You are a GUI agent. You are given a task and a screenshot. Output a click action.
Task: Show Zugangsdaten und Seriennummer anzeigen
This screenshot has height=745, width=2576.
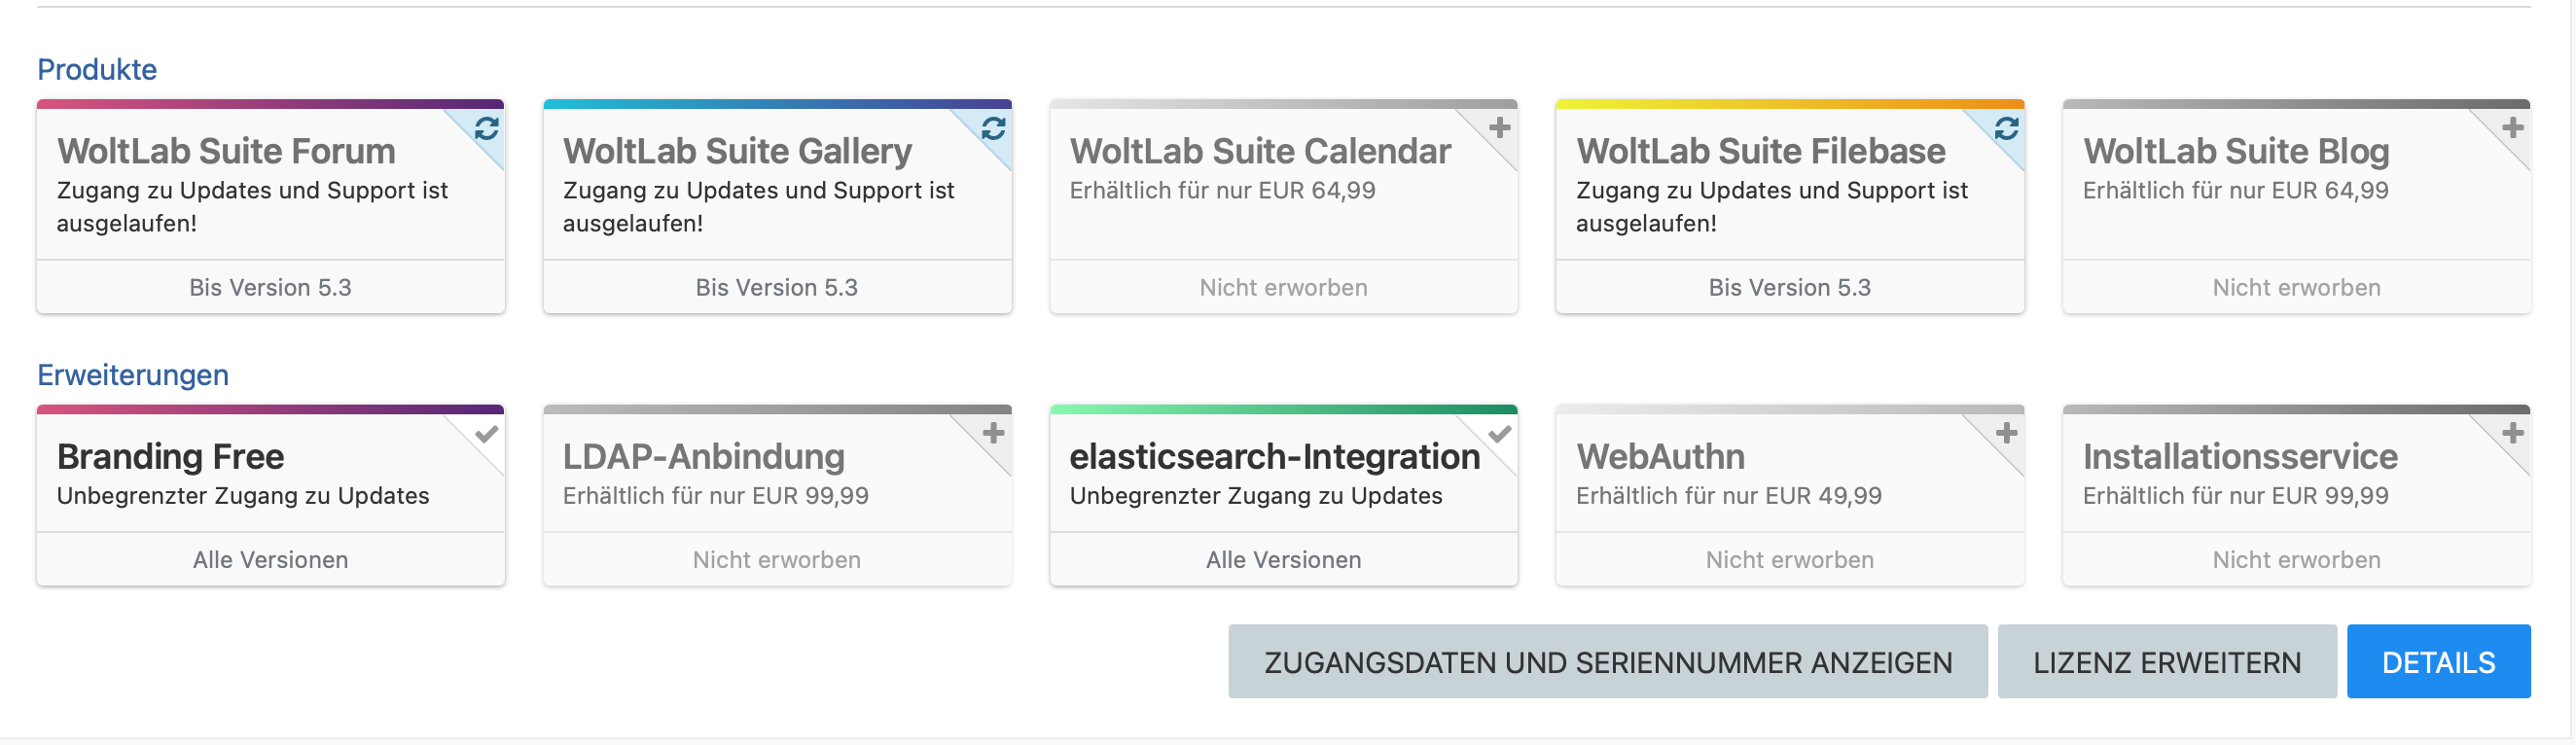click(x=1607, y=662)
